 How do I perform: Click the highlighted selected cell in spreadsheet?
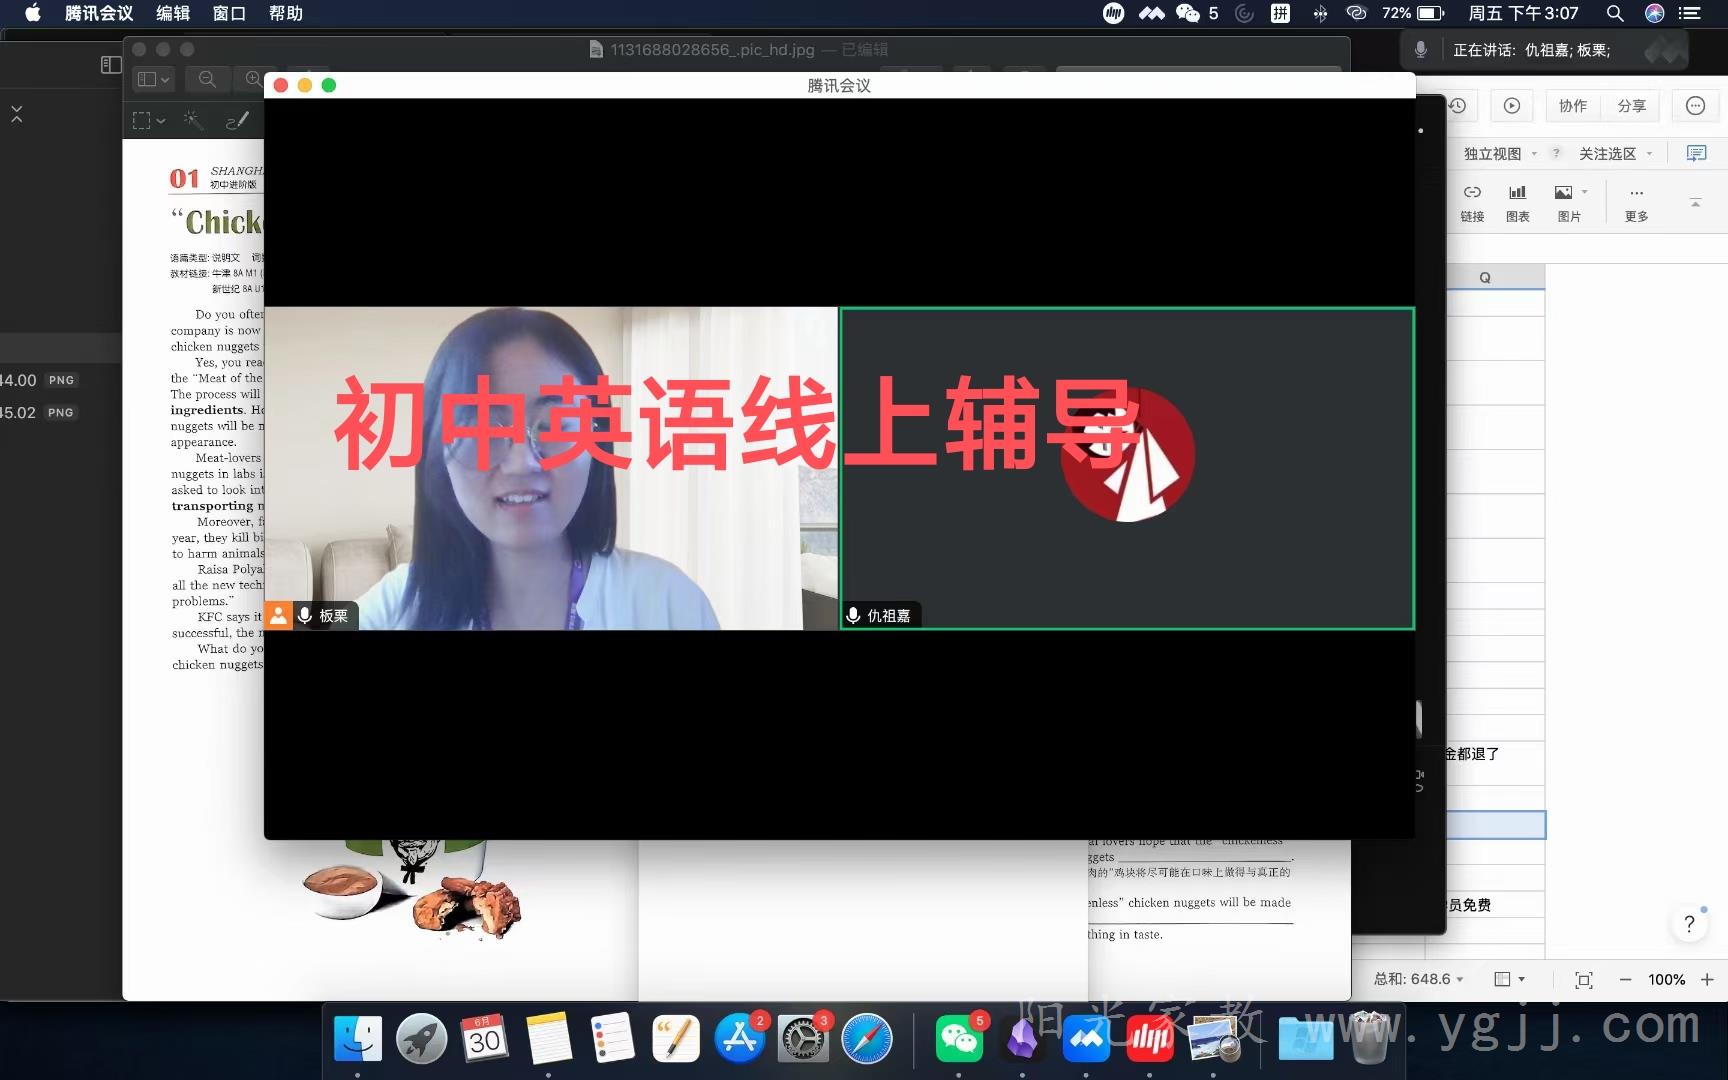1496,825
